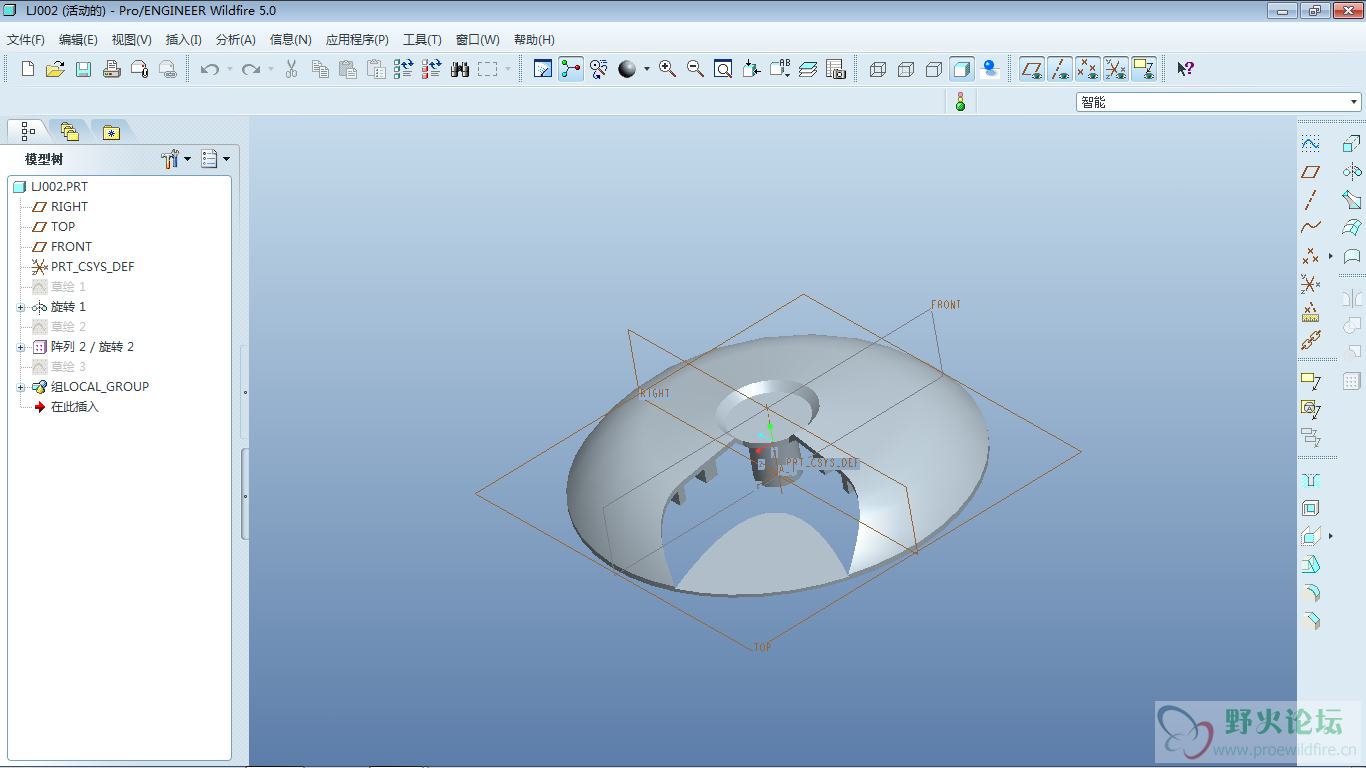Create a new file

click(28, 69)
